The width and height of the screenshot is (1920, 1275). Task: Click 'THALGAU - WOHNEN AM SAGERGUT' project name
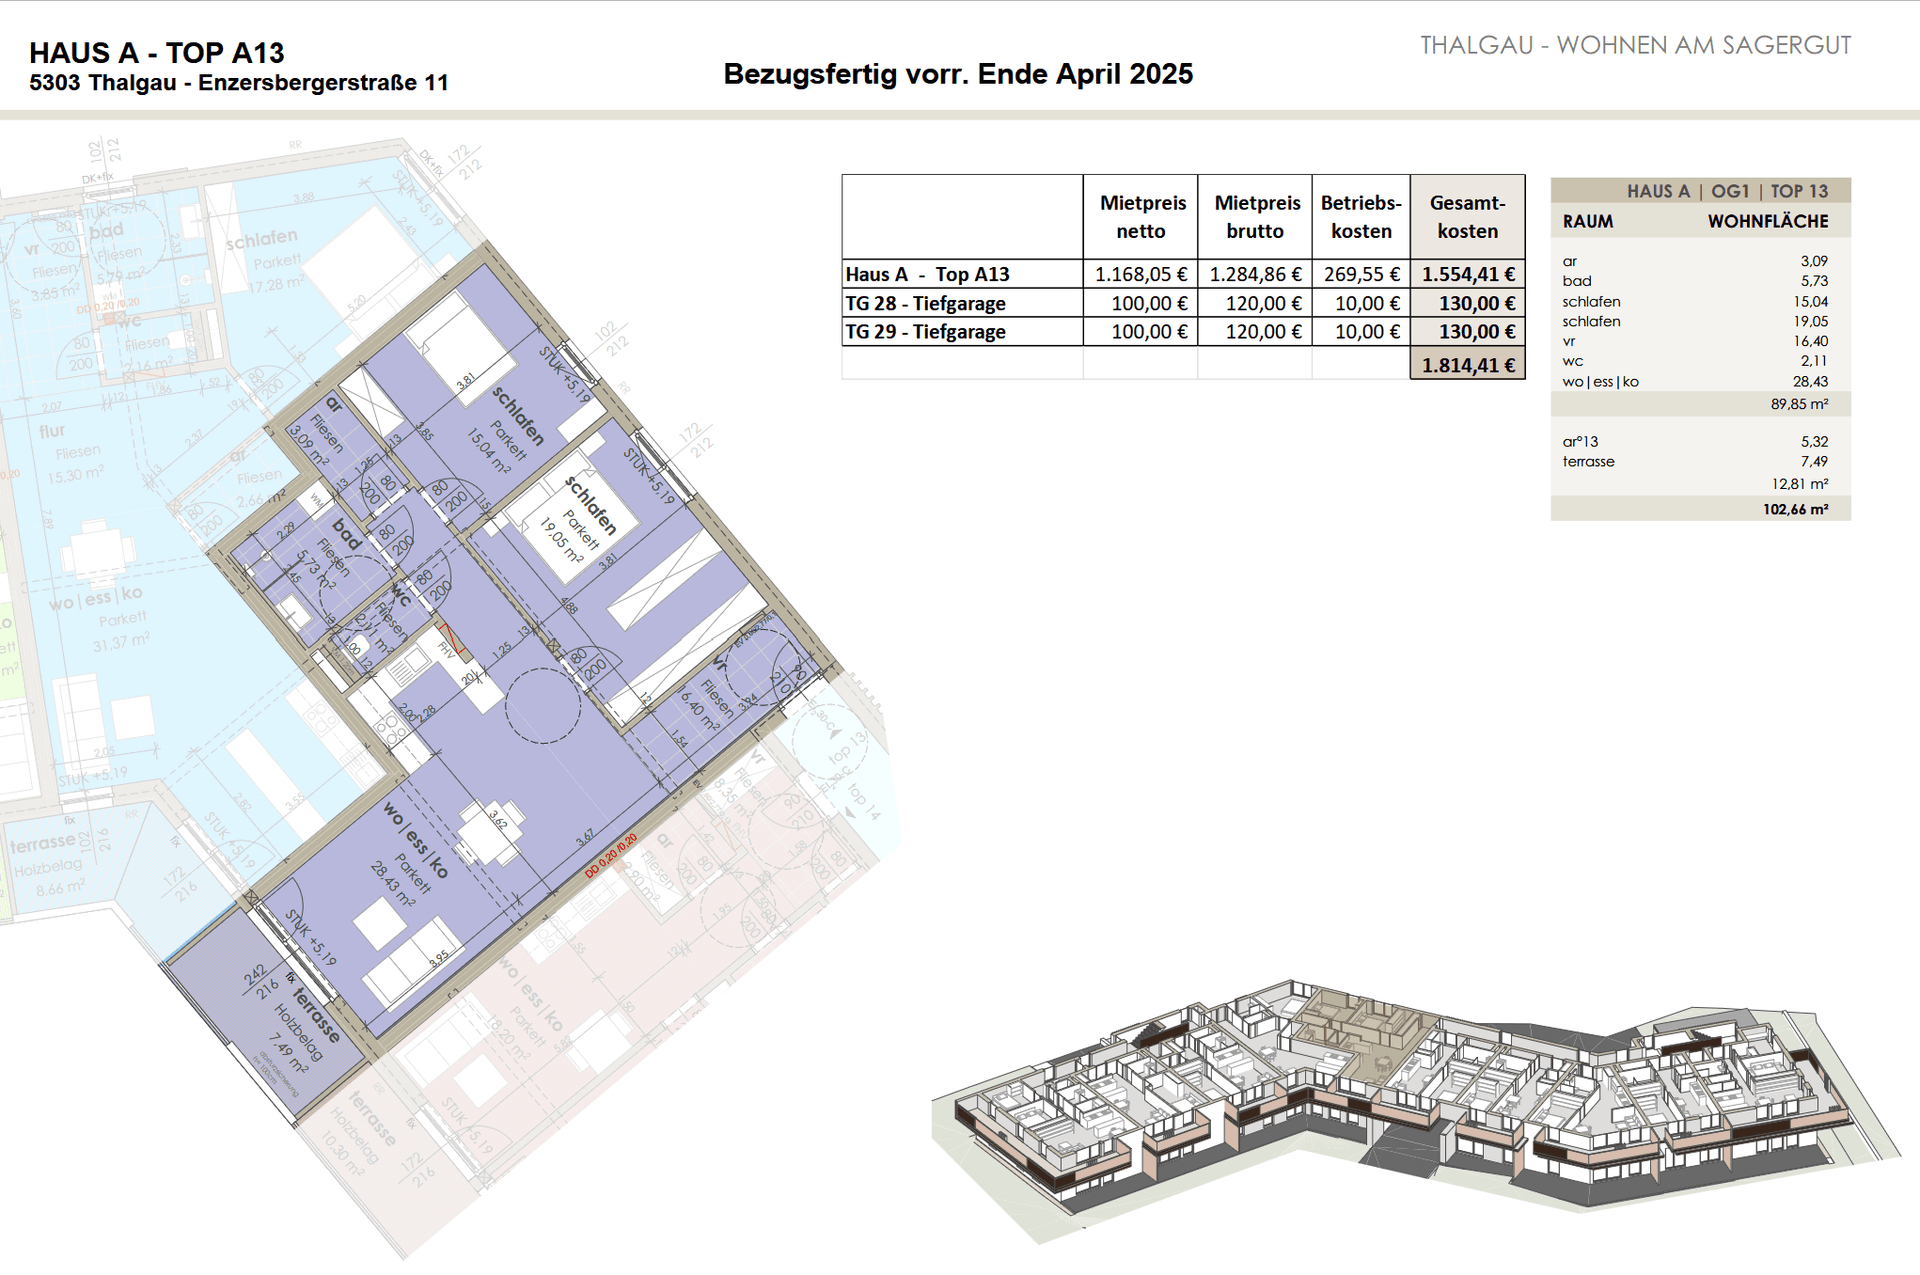[x=1635, y=46]
